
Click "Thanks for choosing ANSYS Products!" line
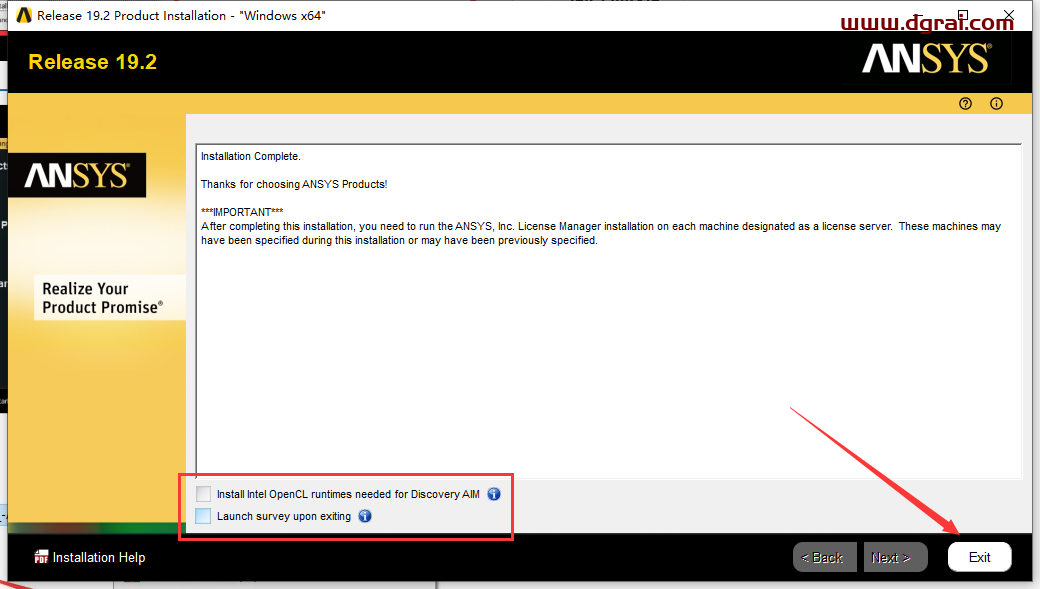coord(294,184)
